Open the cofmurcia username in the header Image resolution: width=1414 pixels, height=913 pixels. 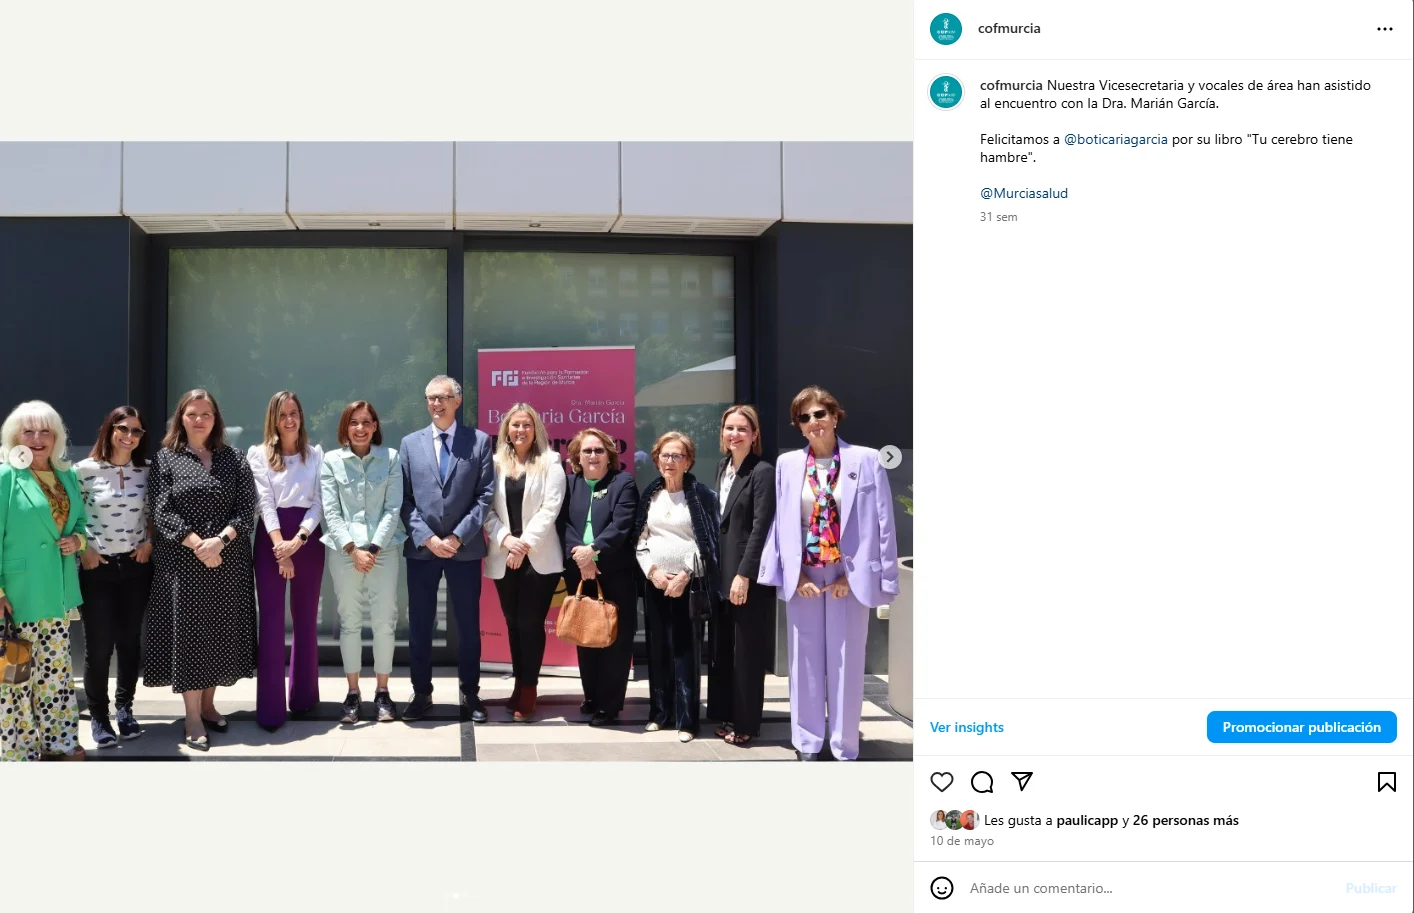point(1009,29)
